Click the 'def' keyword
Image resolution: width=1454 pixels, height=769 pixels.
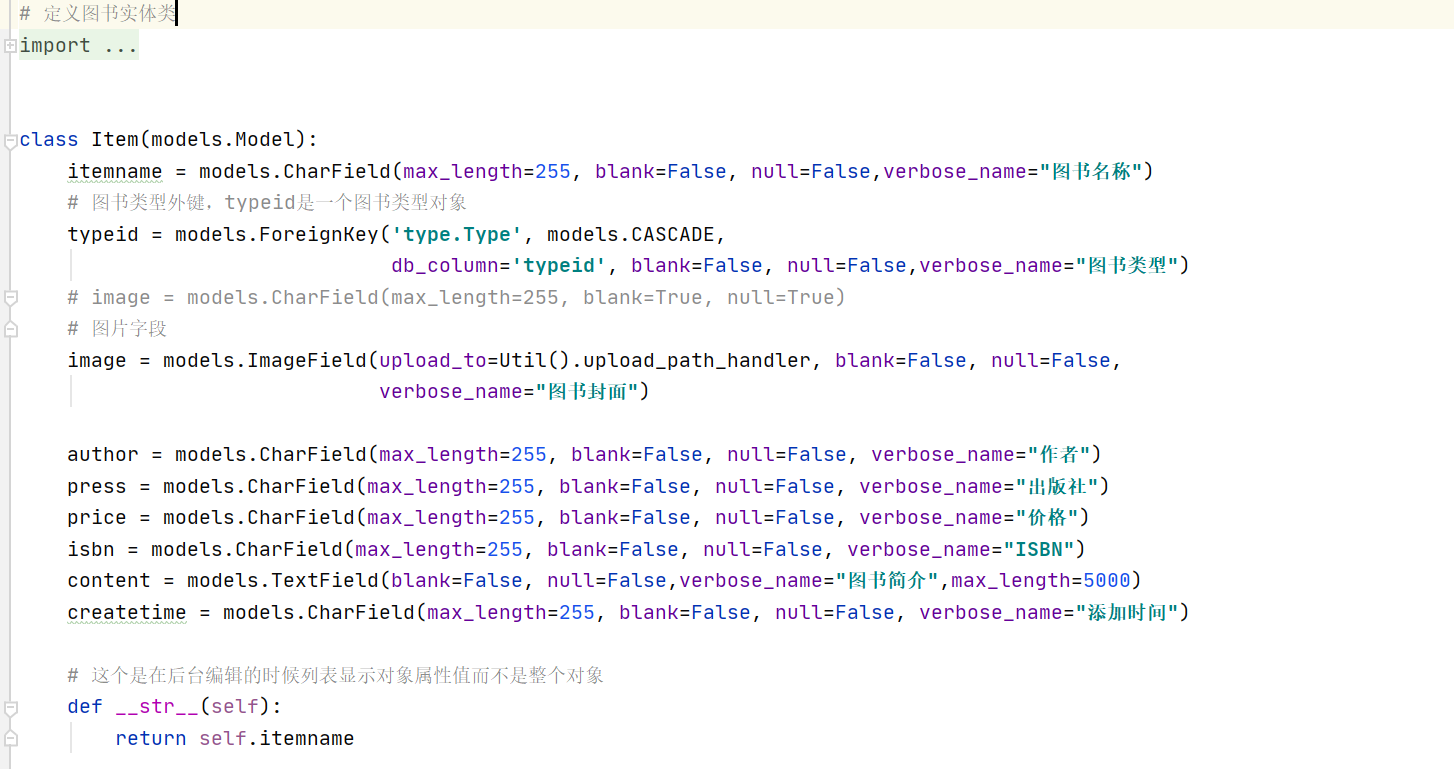tap(85, 707)
